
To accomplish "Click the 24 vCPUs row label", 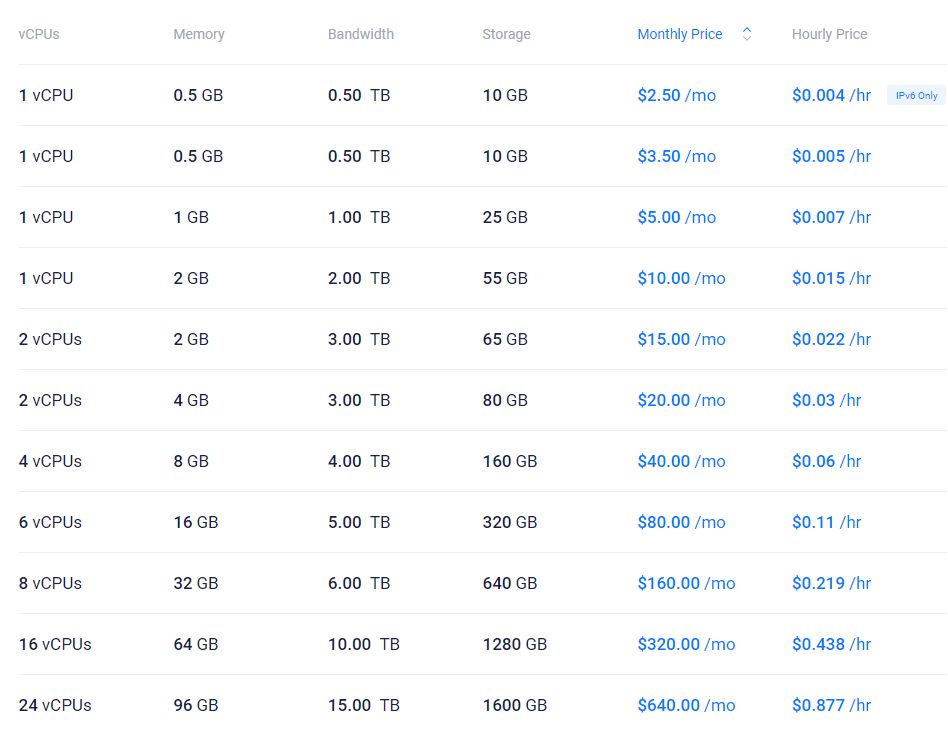I will click(x=55, y=706).
